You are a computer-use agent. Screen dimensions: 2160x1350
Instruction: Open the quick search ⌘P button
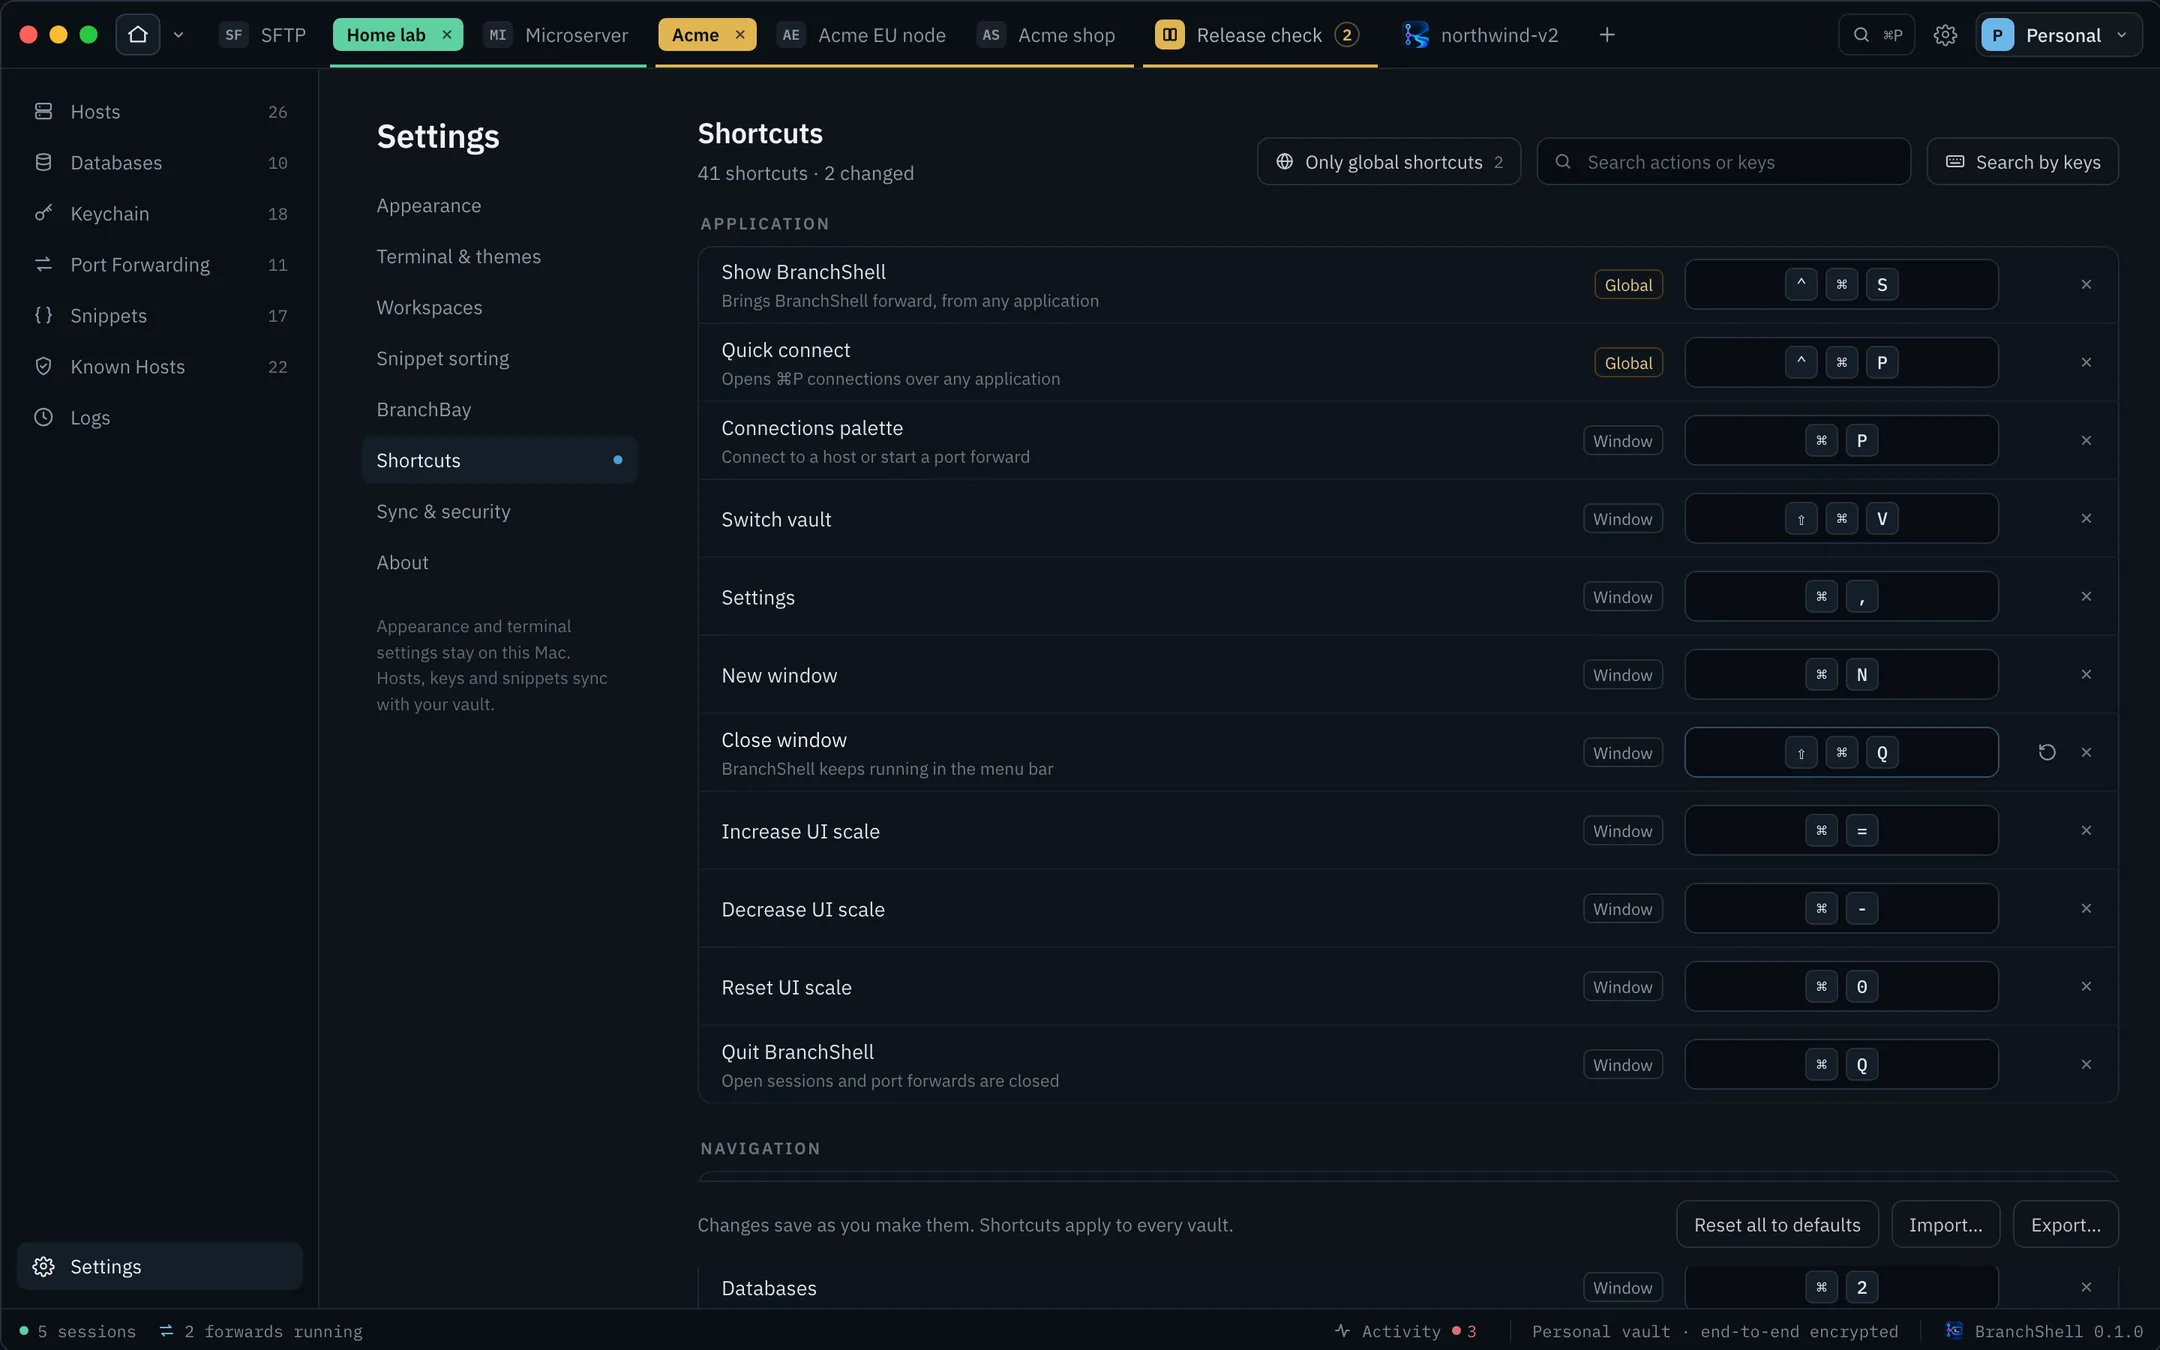coord(1877,35)
